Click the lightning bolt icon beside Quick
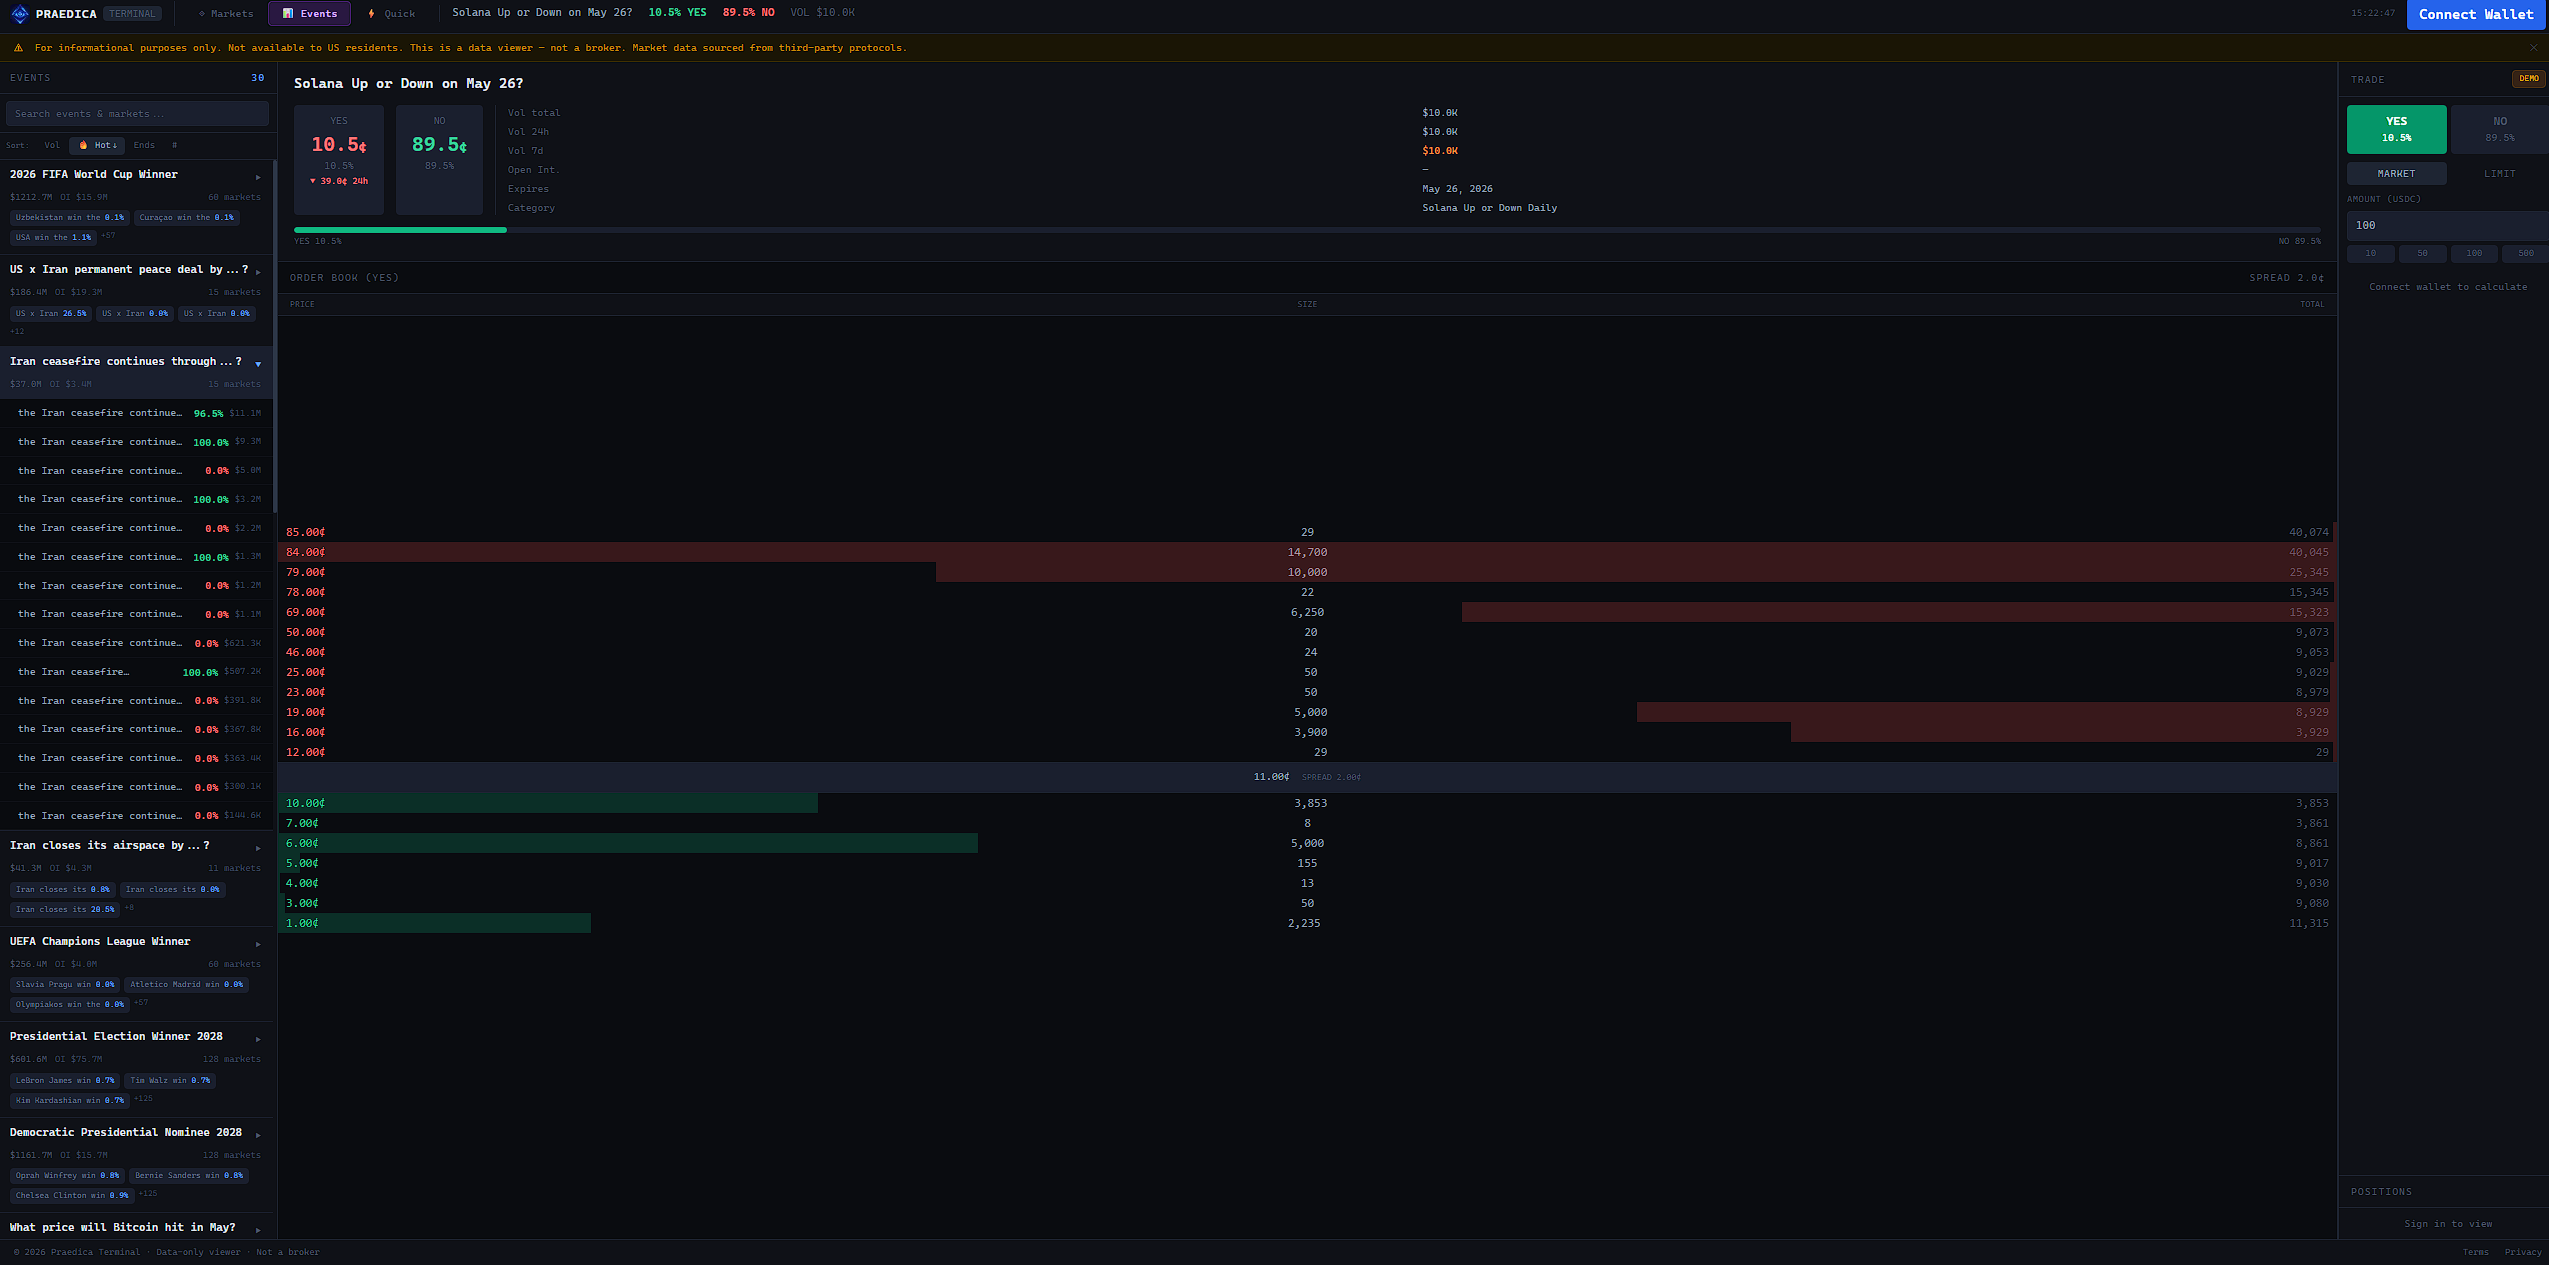This screenshot has height=1265, width=2549. pyautogui.click(x=371, y=14)
